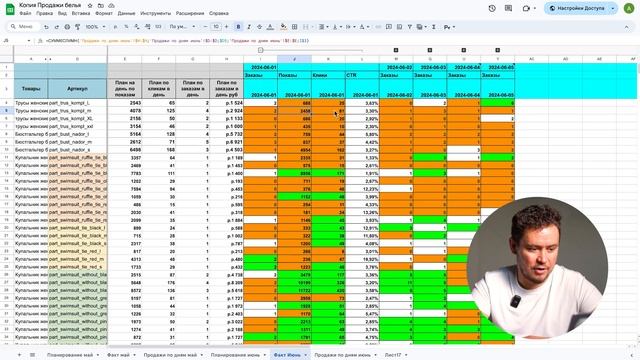Image resolution: width=640 pixels, height=360 pixels.
Task: Insert a comment from toolbar
Action: tap(389, 27)
